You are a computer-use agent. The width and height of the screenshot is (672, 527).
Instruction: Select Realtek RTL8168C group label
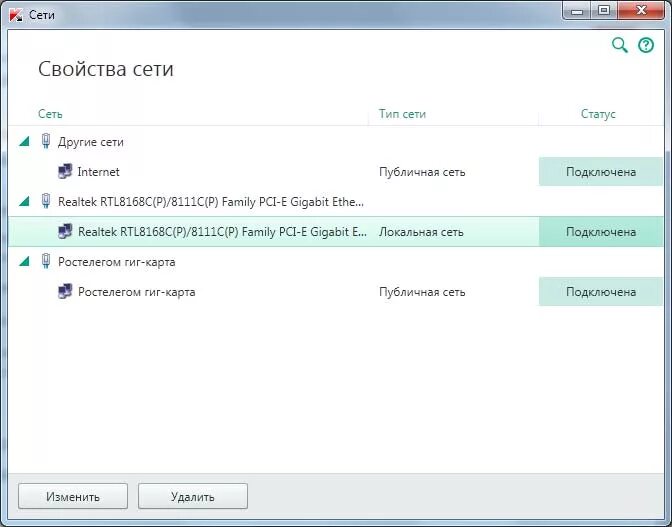[x=211, y=201]
